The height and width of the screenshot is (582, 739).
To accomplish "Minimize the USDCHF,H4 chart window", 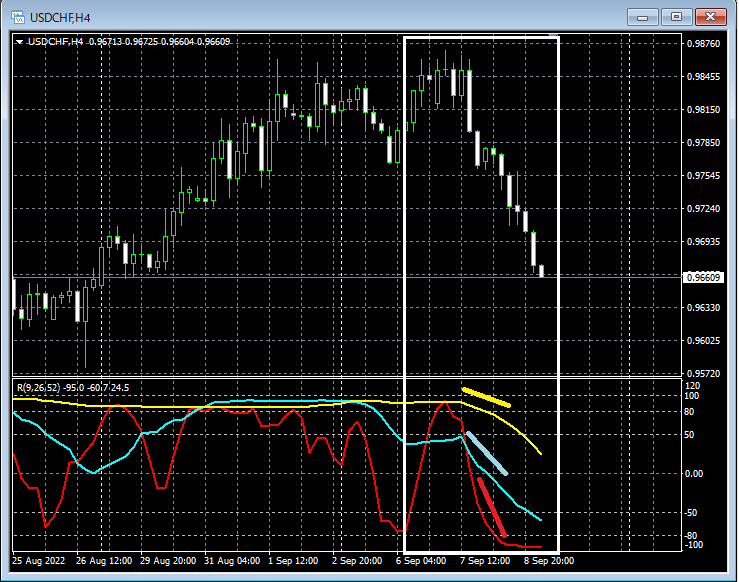I will [x=643, y=16].
